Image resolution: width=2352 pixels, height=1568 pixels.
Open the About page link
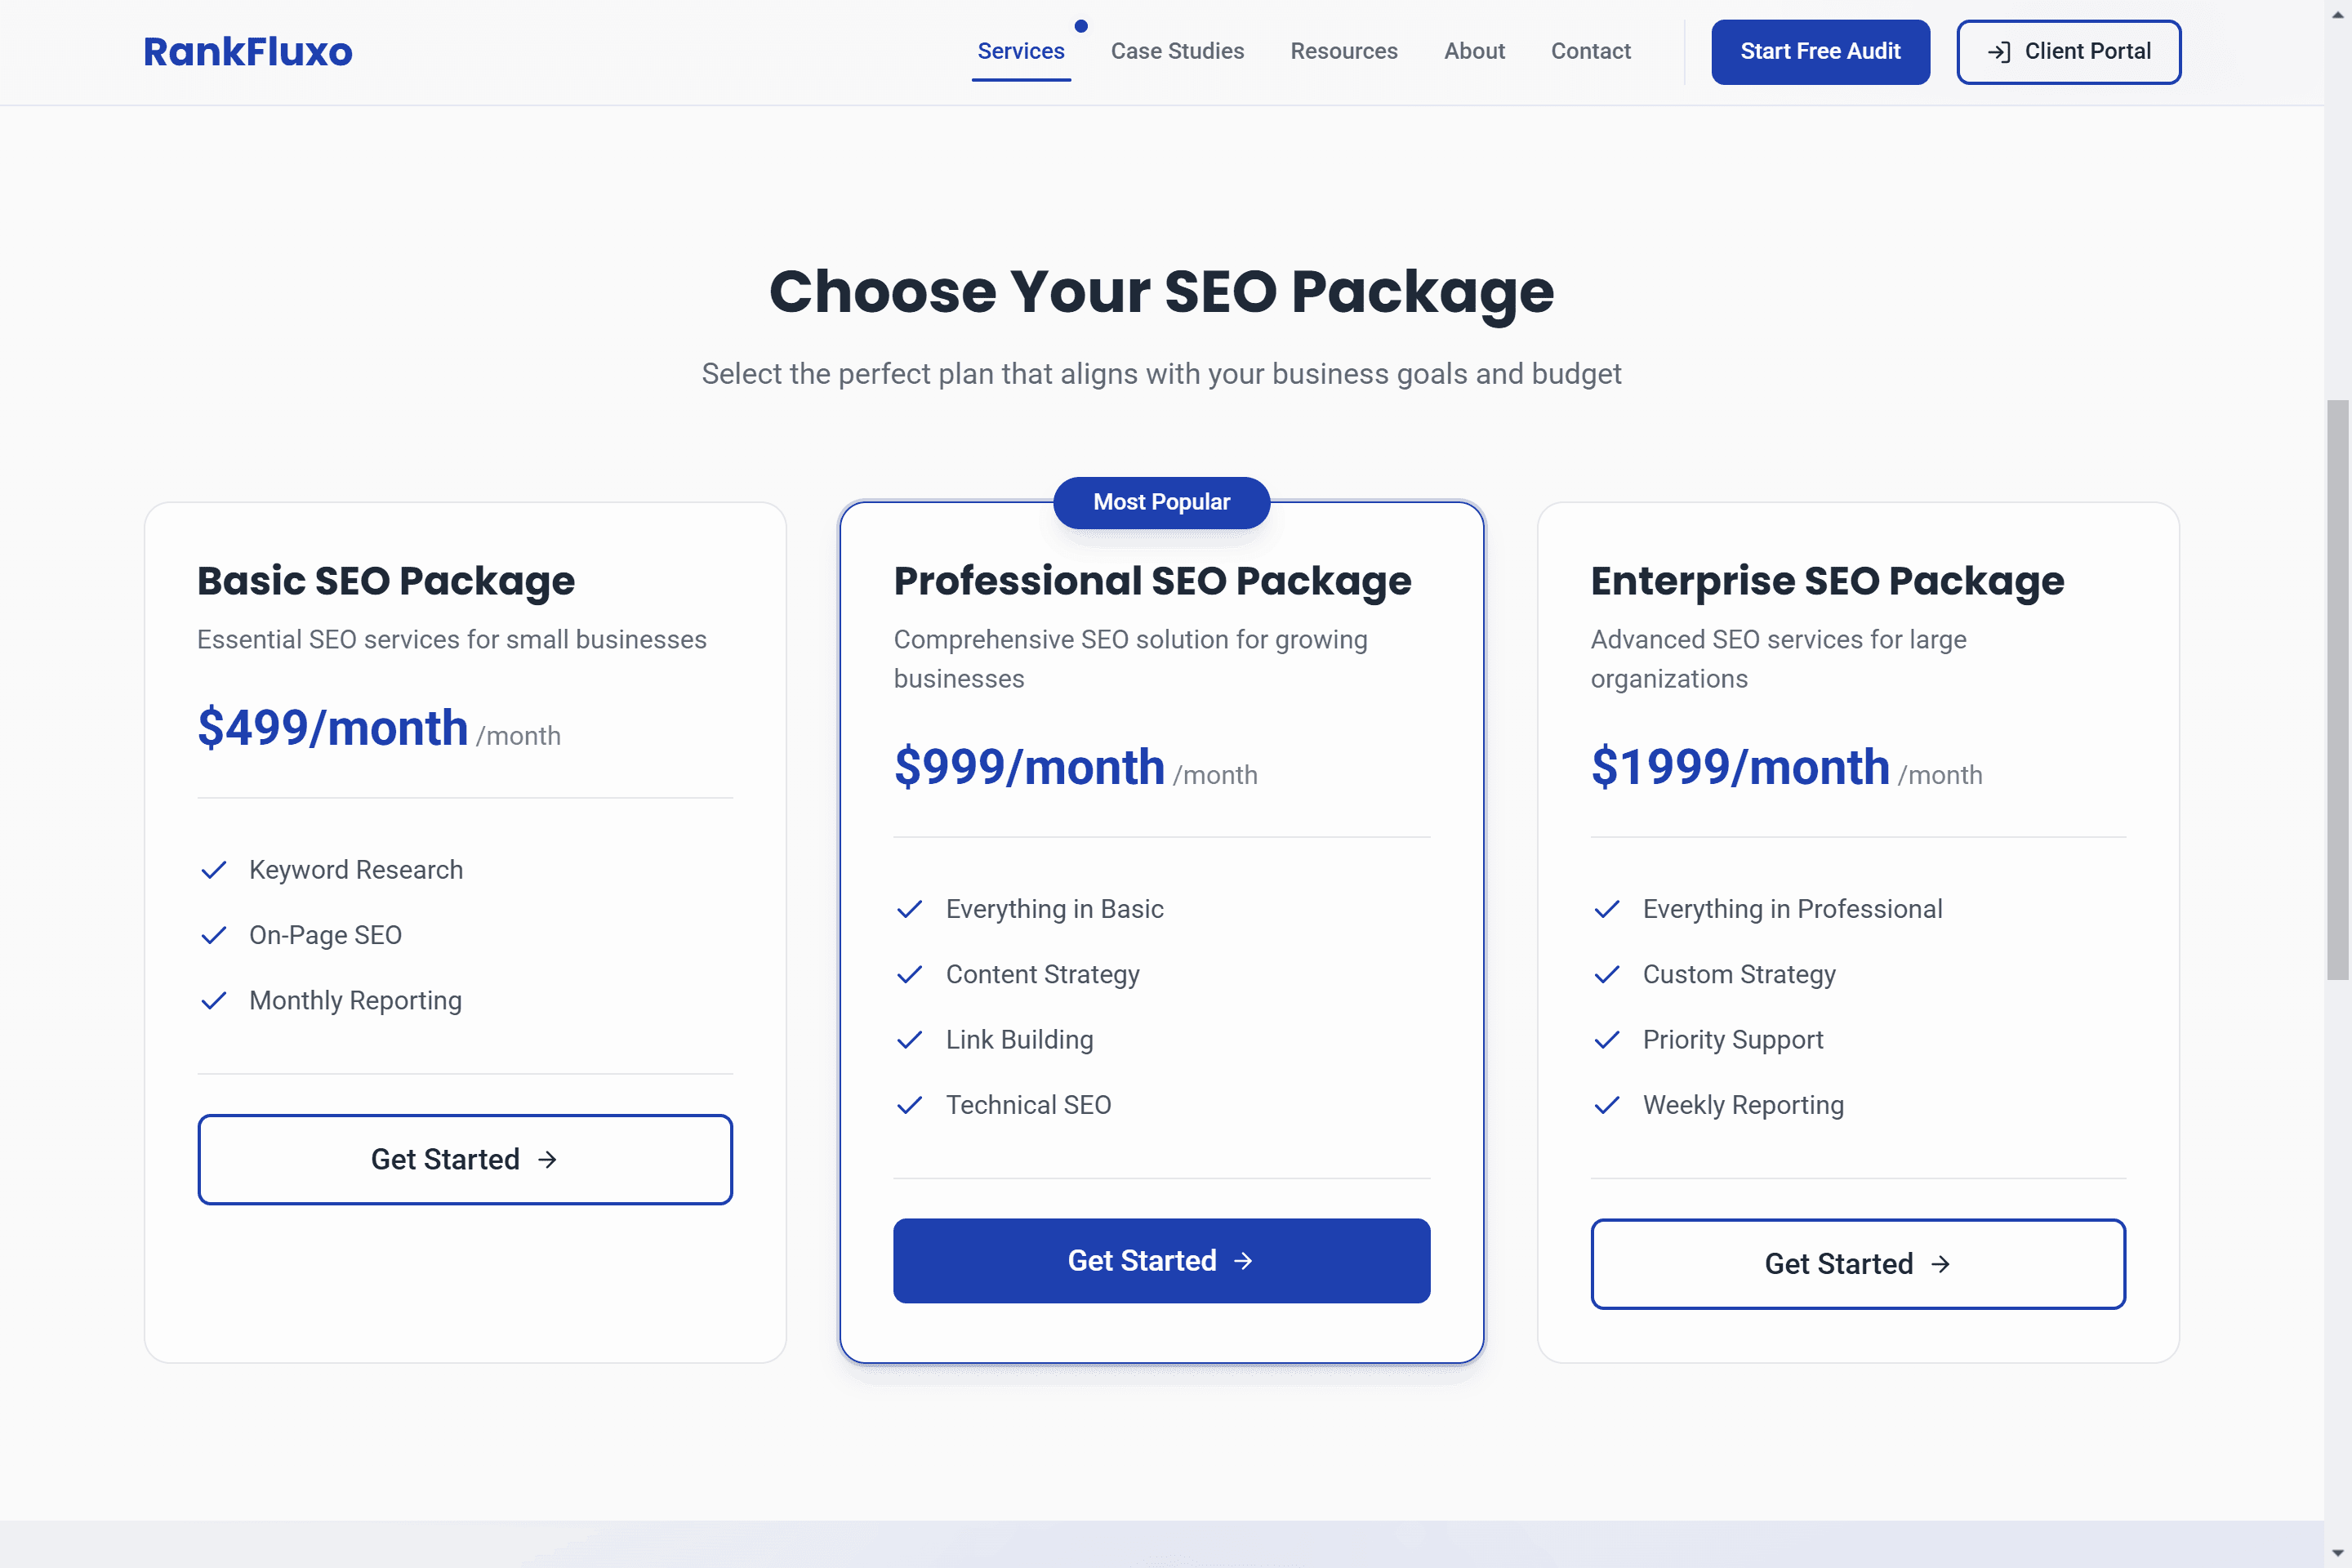click(x=1474, y=51)
